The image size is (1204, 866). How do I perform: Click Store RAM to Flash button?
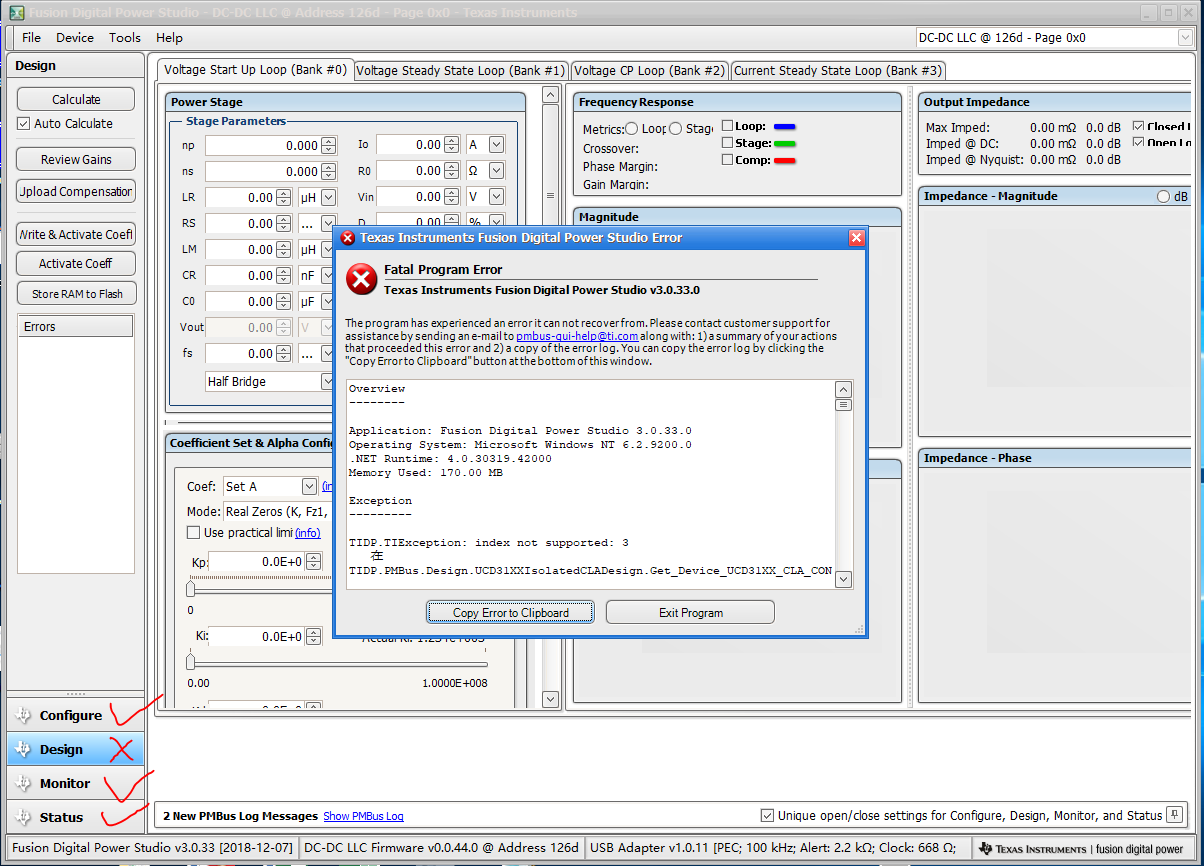point(76,294)
